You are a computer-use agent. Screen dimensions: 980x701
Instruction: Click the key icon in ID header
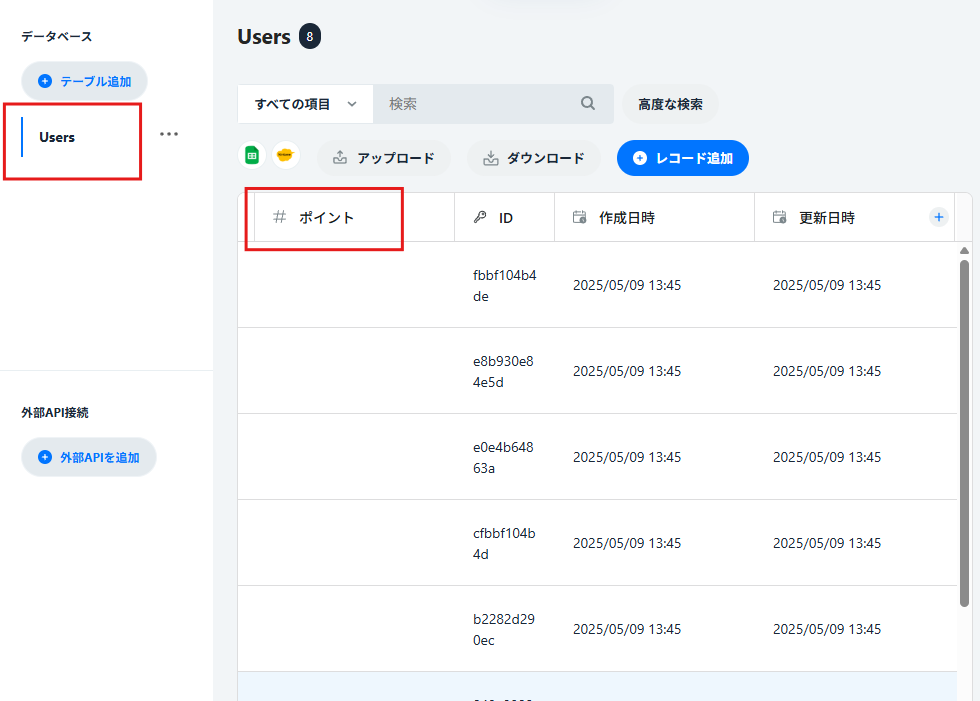pyautogui.click(x=480, y=217)
